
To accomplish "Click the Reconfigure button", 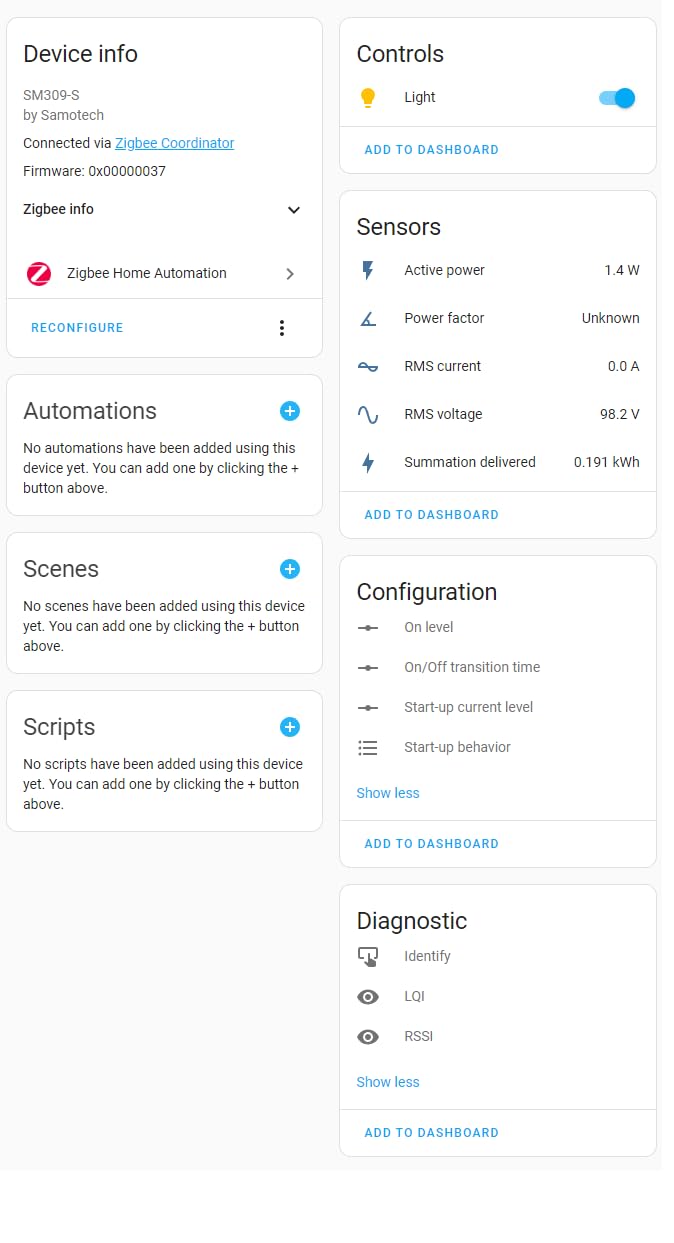I will point(77,328).
